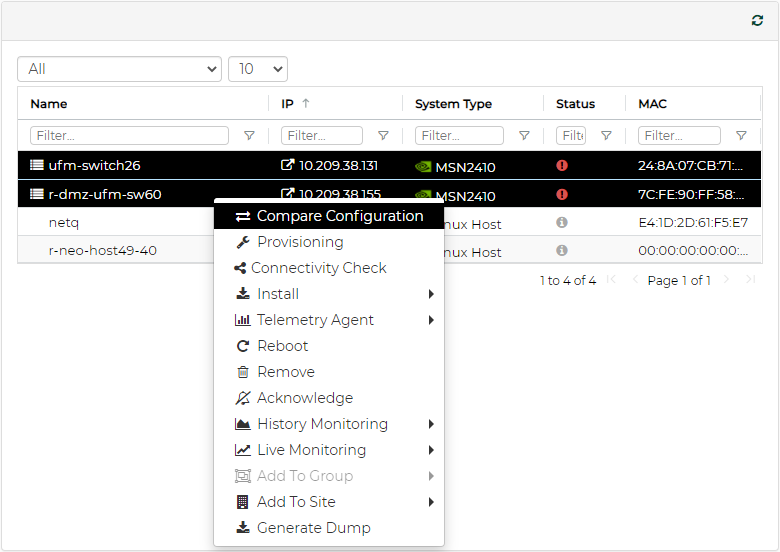Go to the last page arrow
Viewport: 780px width, 552px height.
coord(751,279)
